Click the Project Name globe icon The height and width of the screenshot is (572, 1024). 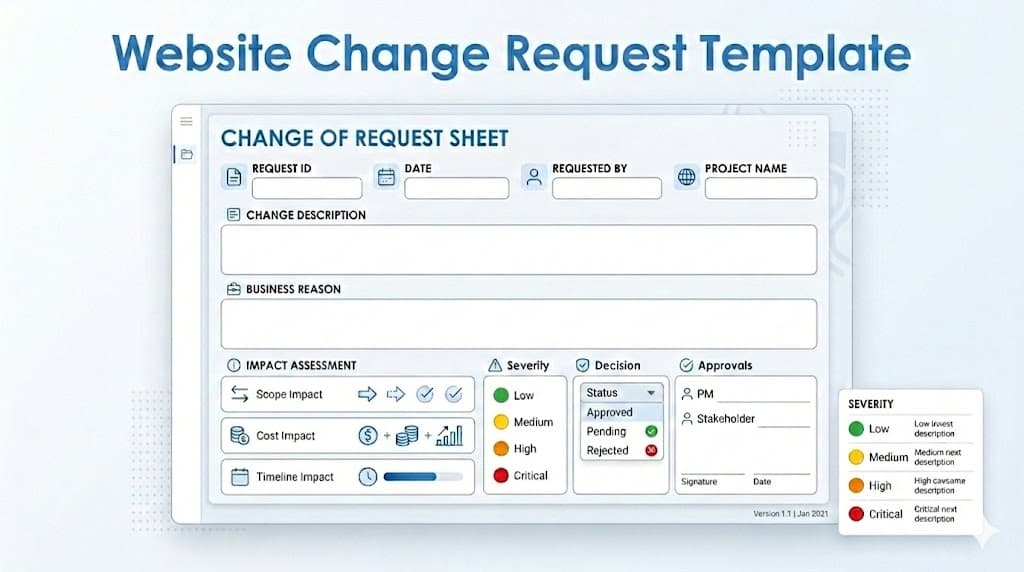pyautogui.click(x=686, y=177)
